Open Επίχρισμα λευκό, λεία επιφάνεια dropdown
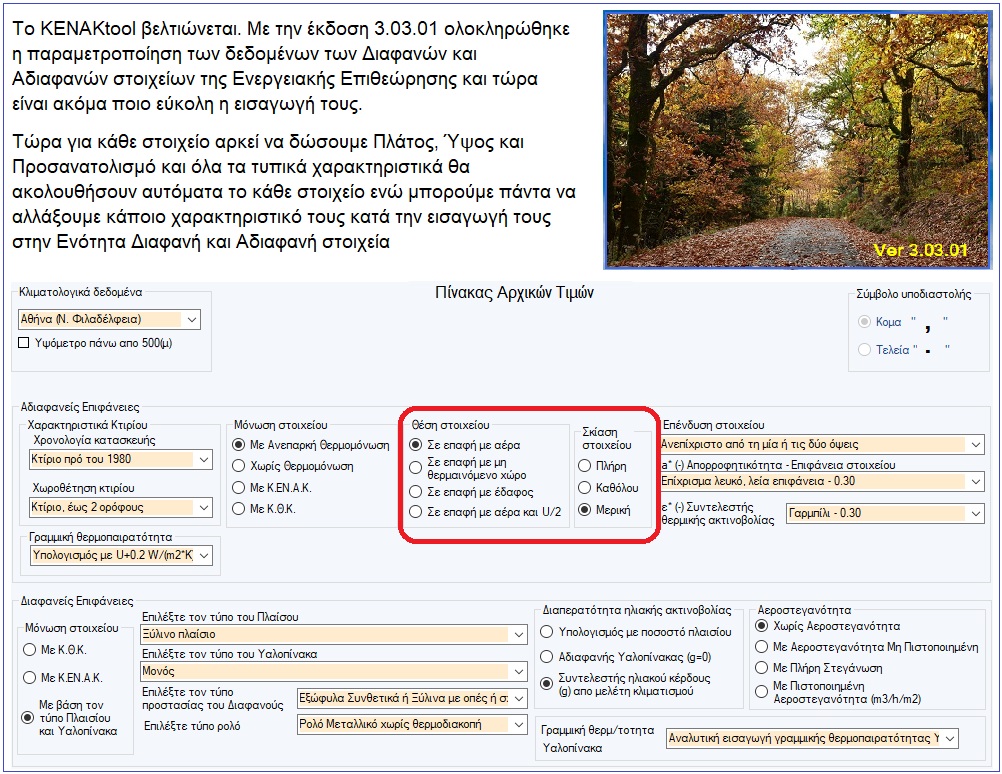This screenshot has width=1002, height=774. coord(822,481)
